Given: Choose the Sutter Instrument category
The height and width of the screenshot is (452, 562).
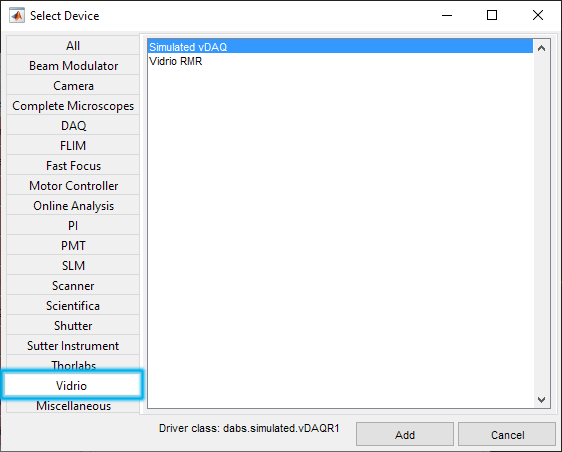Looking at the screenshot, I should (73, 345).
